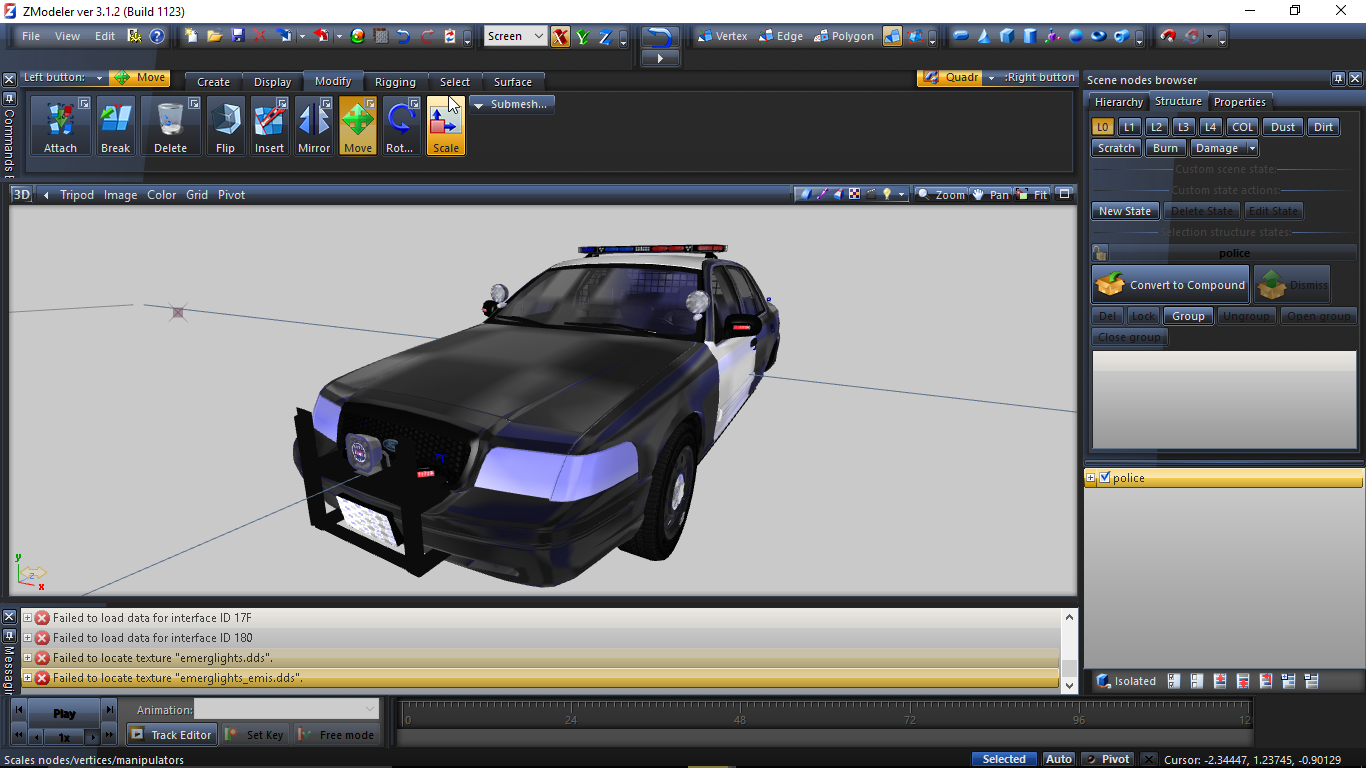Open the Screen coordinate system dropdown
This screenshot has height=768, width=1366.
(515, 36)
